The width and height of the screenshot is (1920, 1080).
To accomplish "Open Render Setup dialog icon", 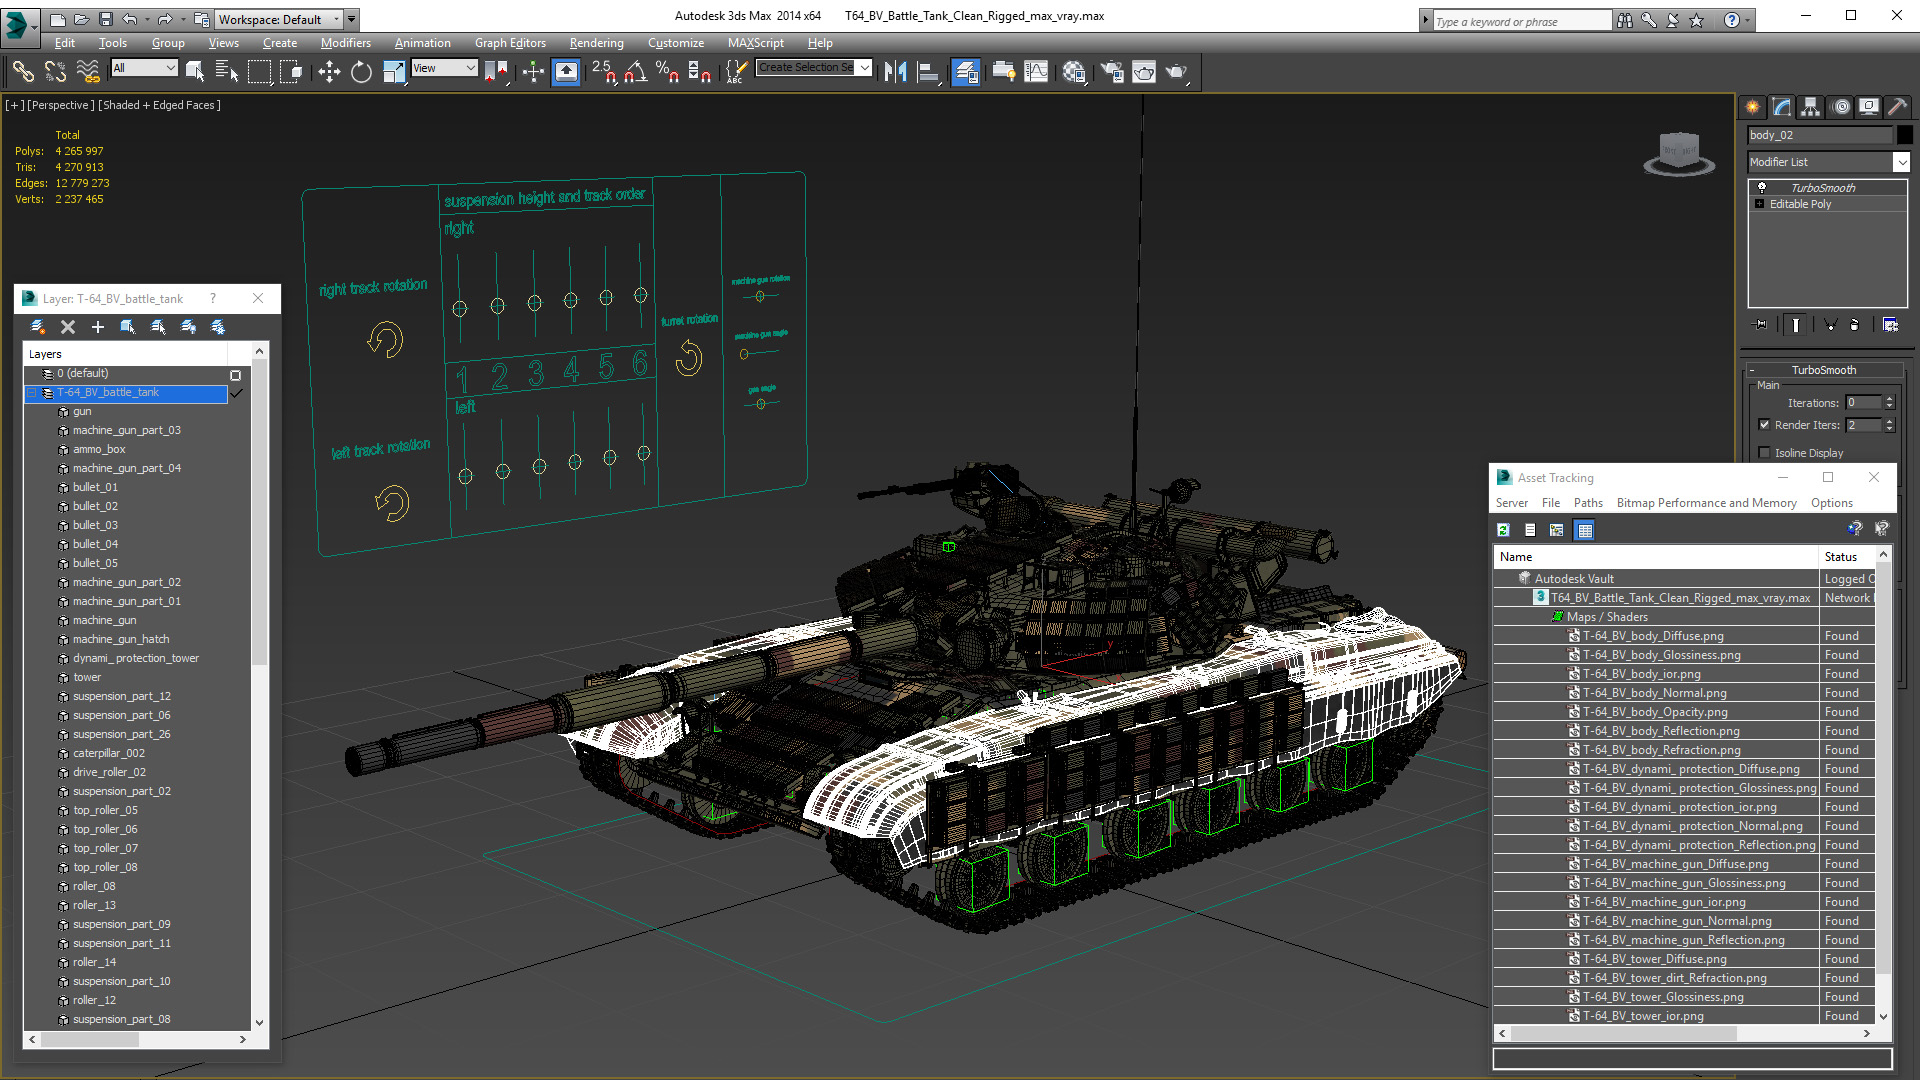I will point(1112,71).
